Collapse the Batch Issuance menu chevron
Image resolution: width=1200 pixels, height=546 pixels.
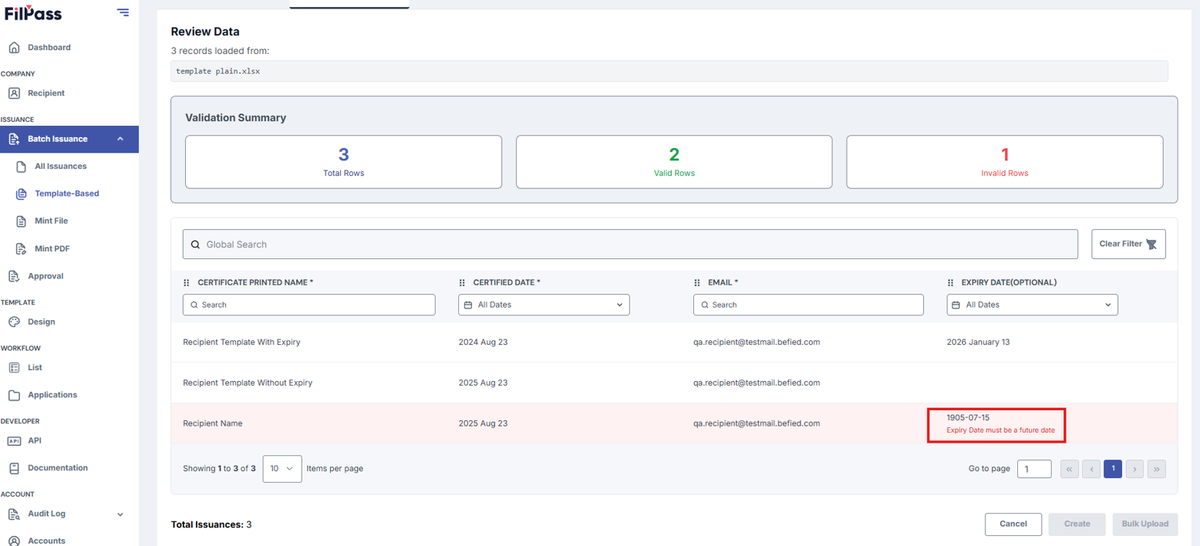(120, 139)
